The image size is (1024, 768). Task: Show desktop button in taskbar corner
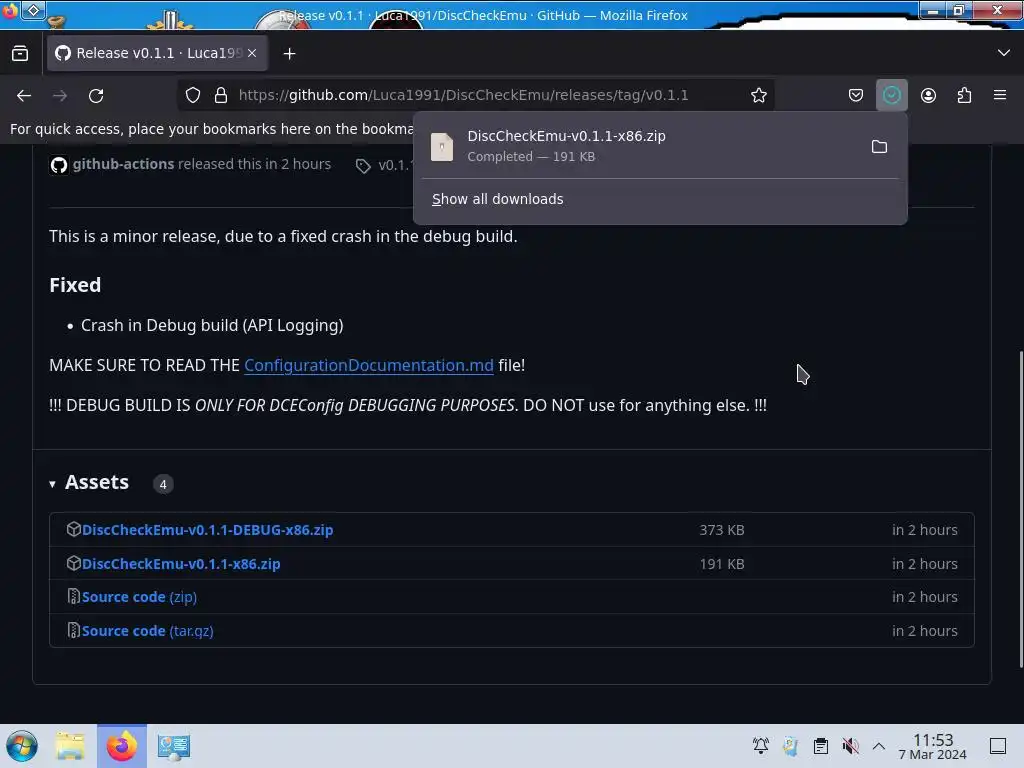pyautogui.click(x=997, y=746)
